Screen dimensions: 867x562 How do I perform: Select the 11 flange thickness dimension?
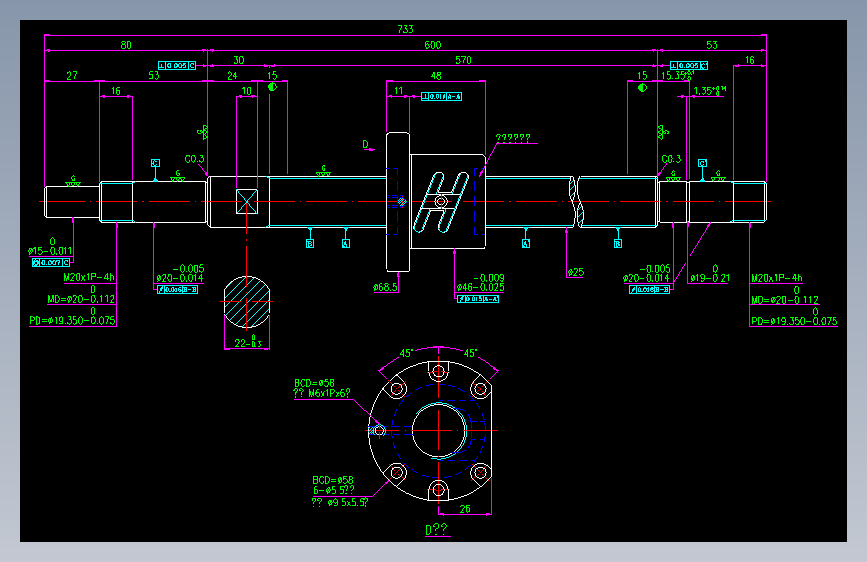point(399,91)
